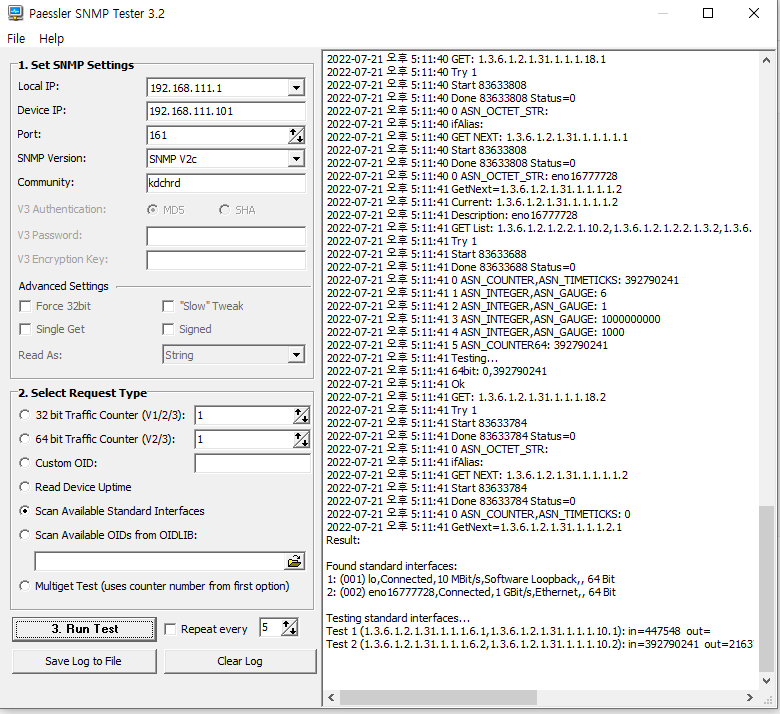Screen dimensions: 780x714
Task: Click 'Testing standard interfaces...' log line
Action: tap(397, 617)
